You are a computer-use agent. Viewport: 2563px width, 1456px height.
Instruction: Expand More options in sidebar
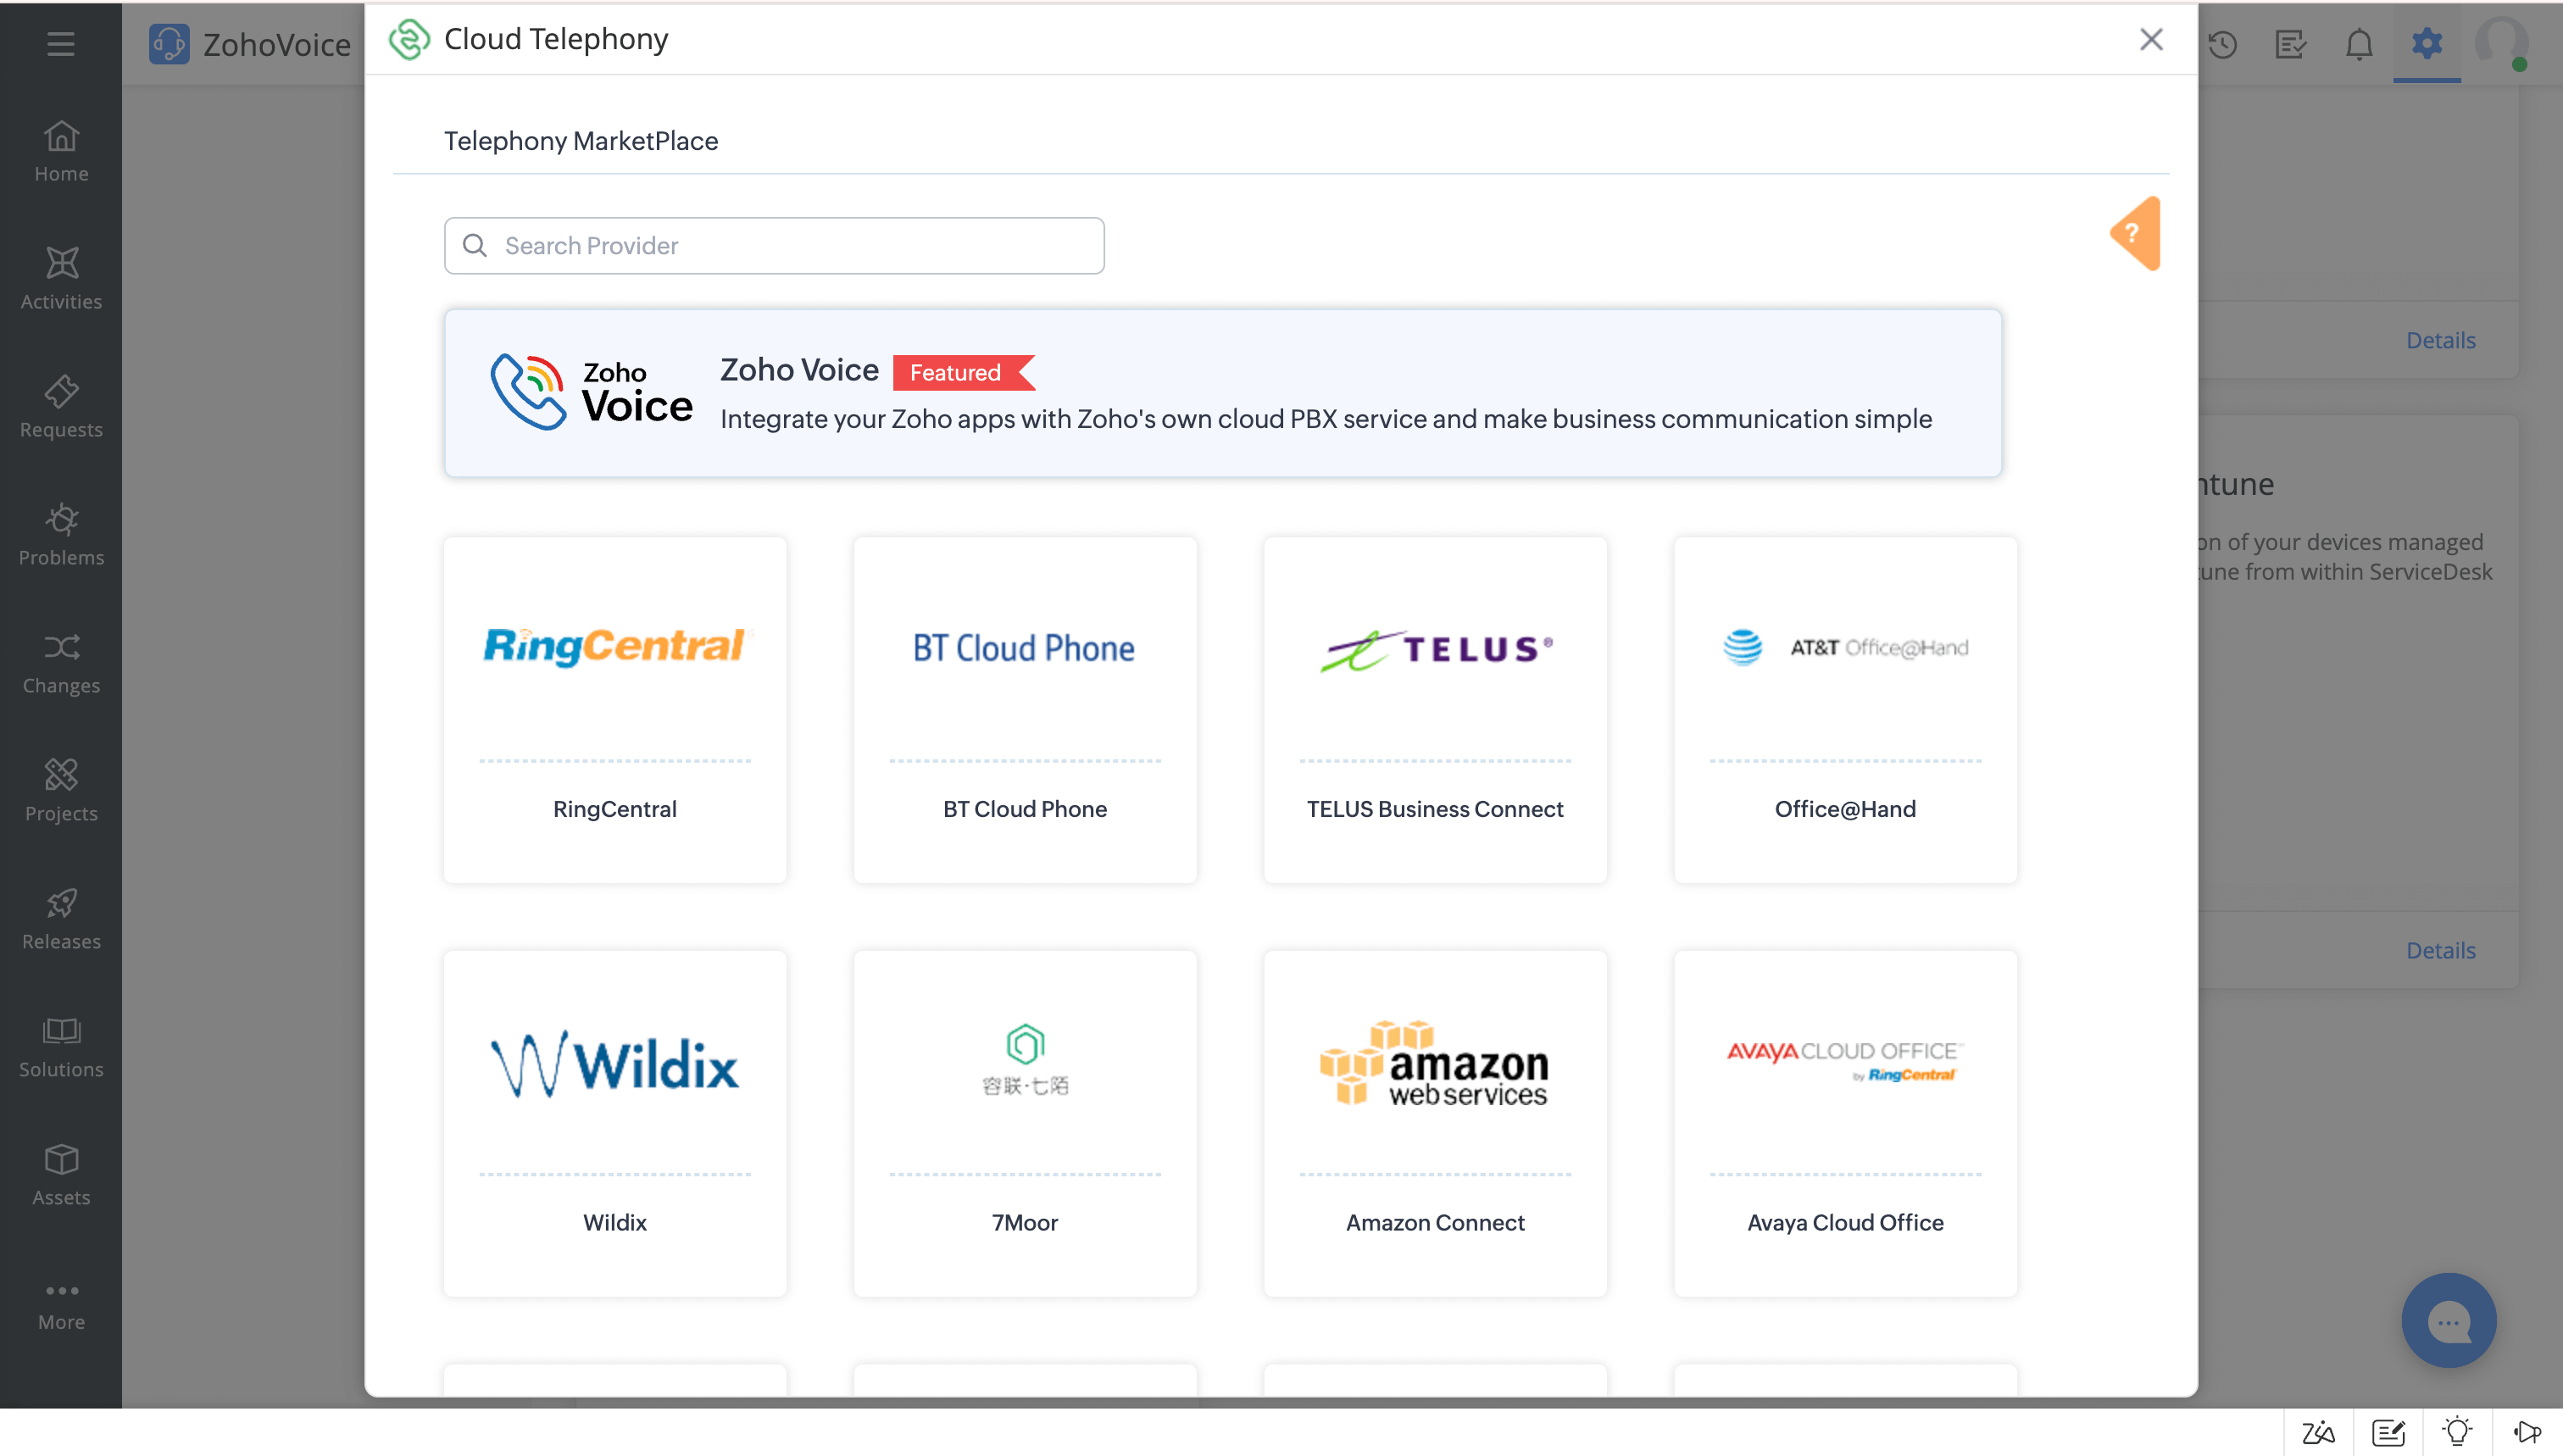tap(61, 1305)
